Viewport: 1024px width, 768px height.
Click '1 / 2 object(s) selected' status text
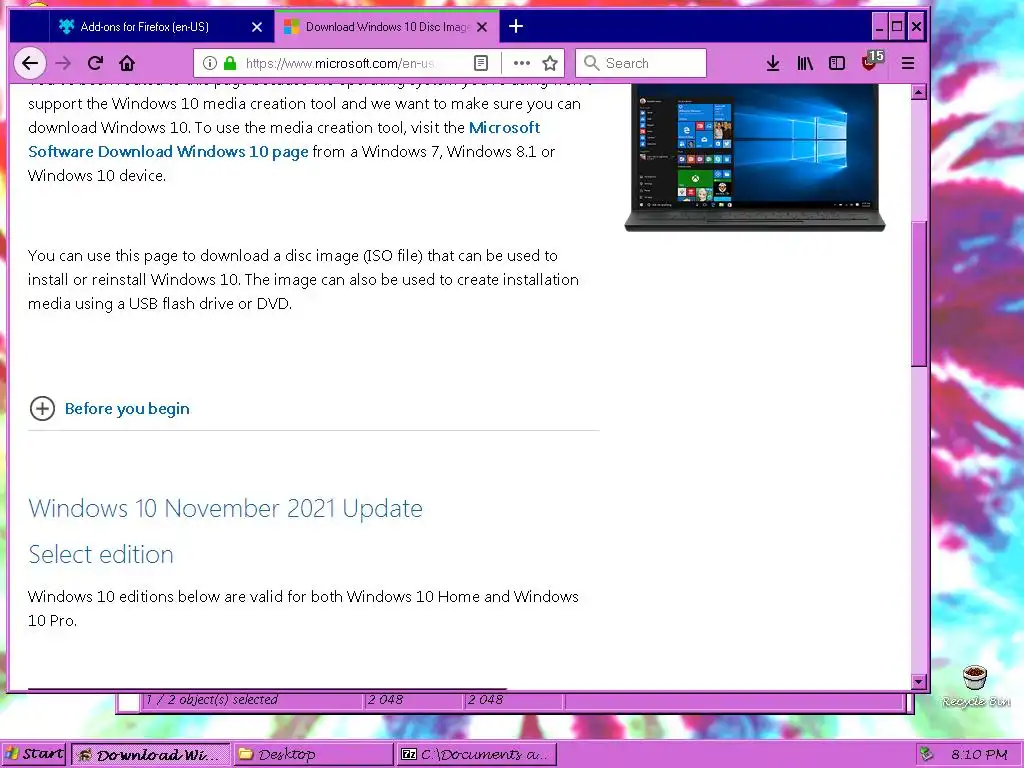(x=212, y=699)
